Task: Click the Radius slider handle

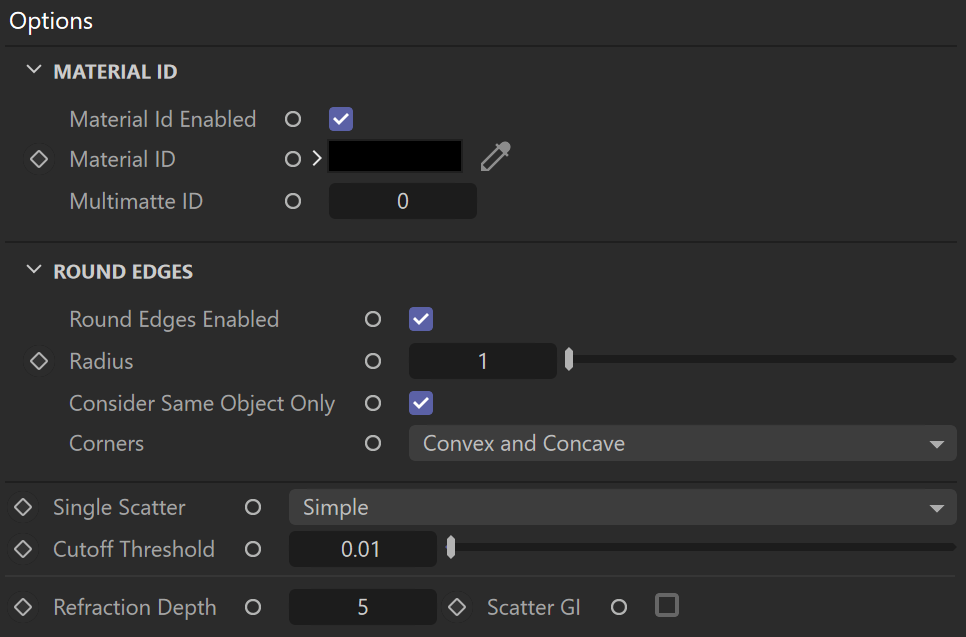Action: point(569,359)
